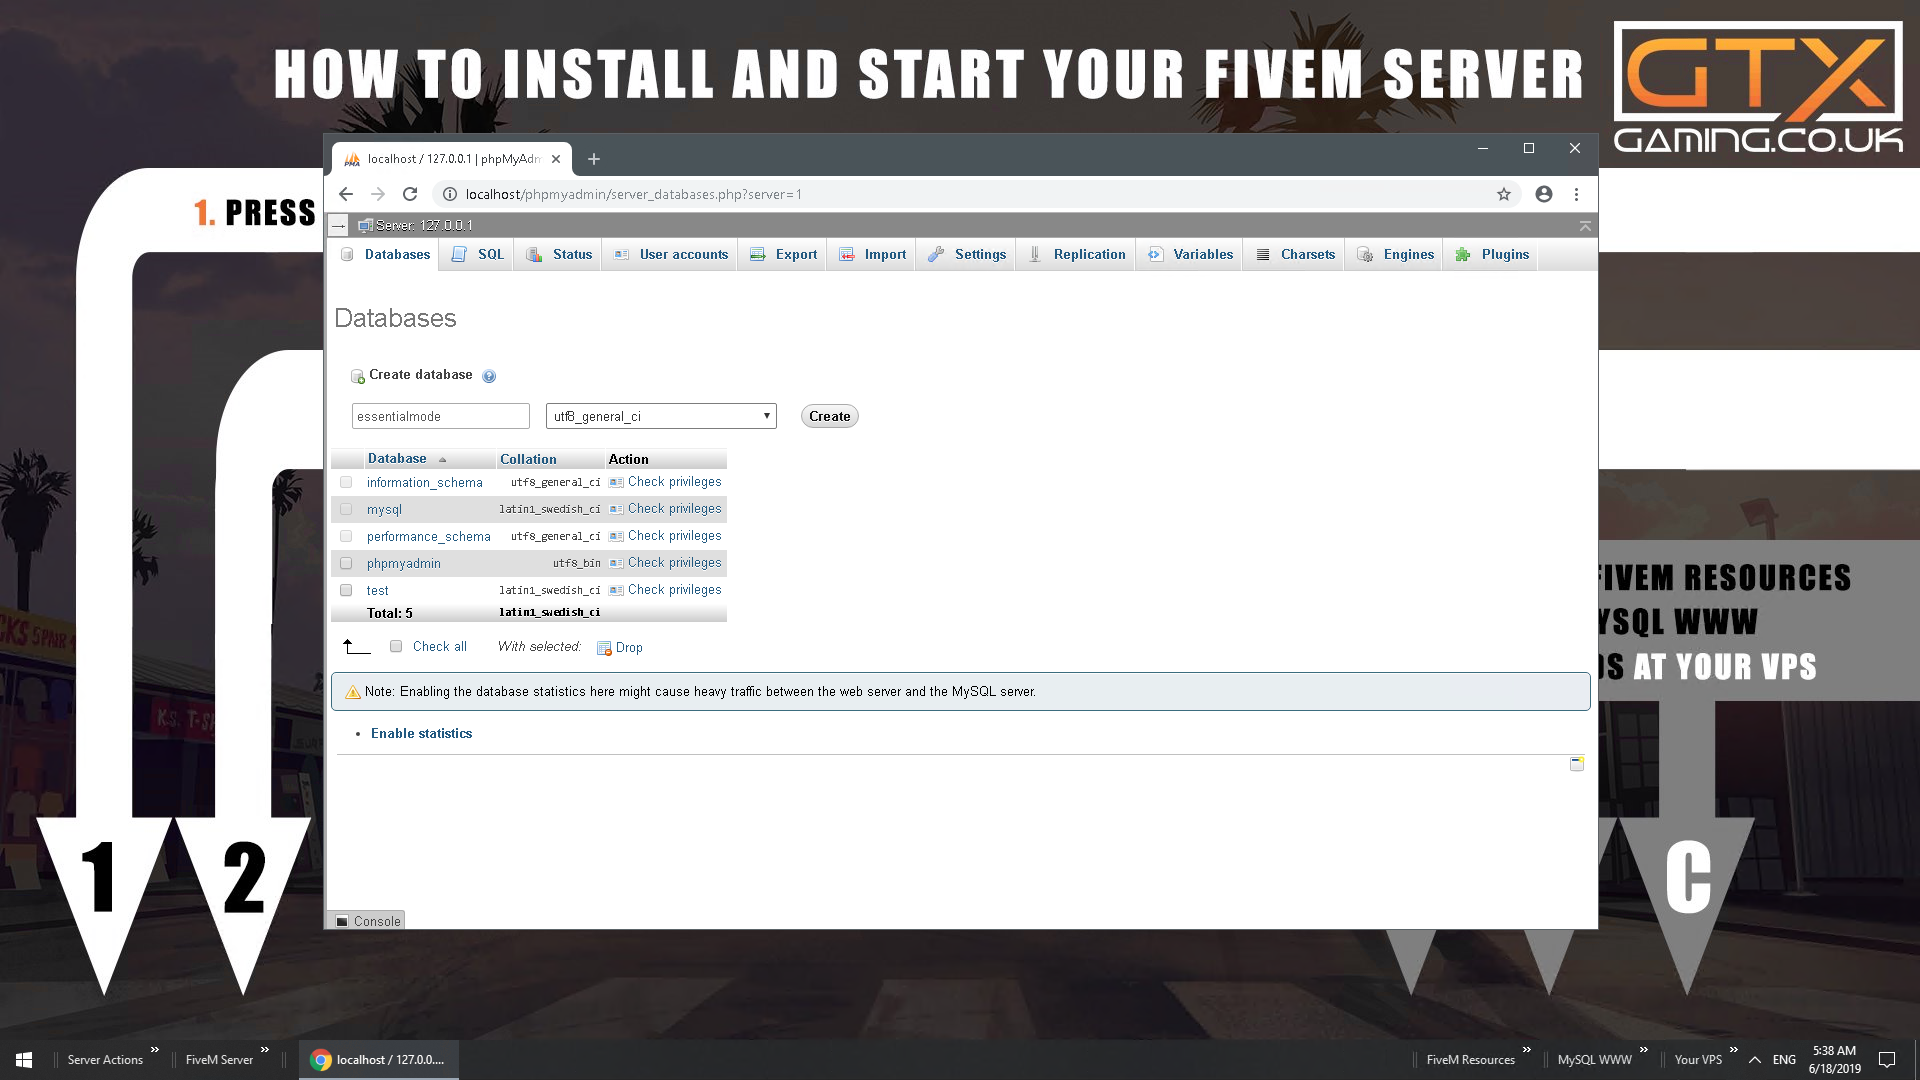Tick the mysql database checkbox
This screenshot has height=1080, width=1920.
coord(346,509)
